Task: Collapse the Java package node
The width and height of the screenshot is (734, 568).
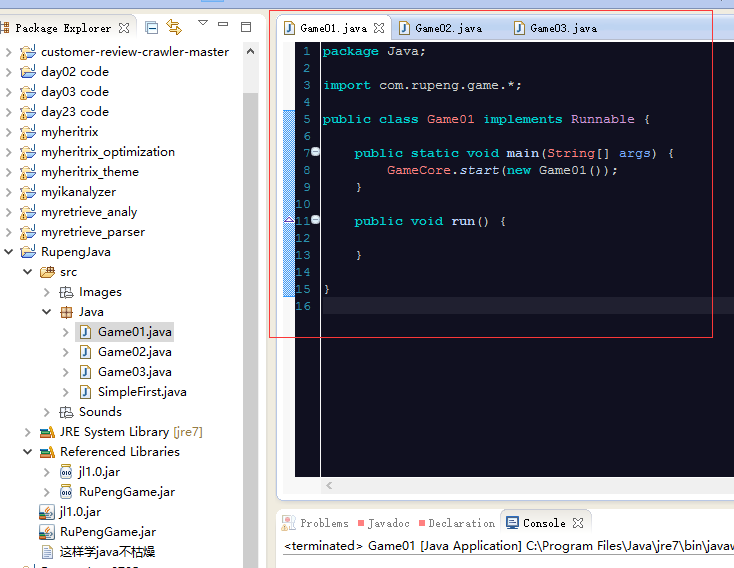Action: pos(46,312)
